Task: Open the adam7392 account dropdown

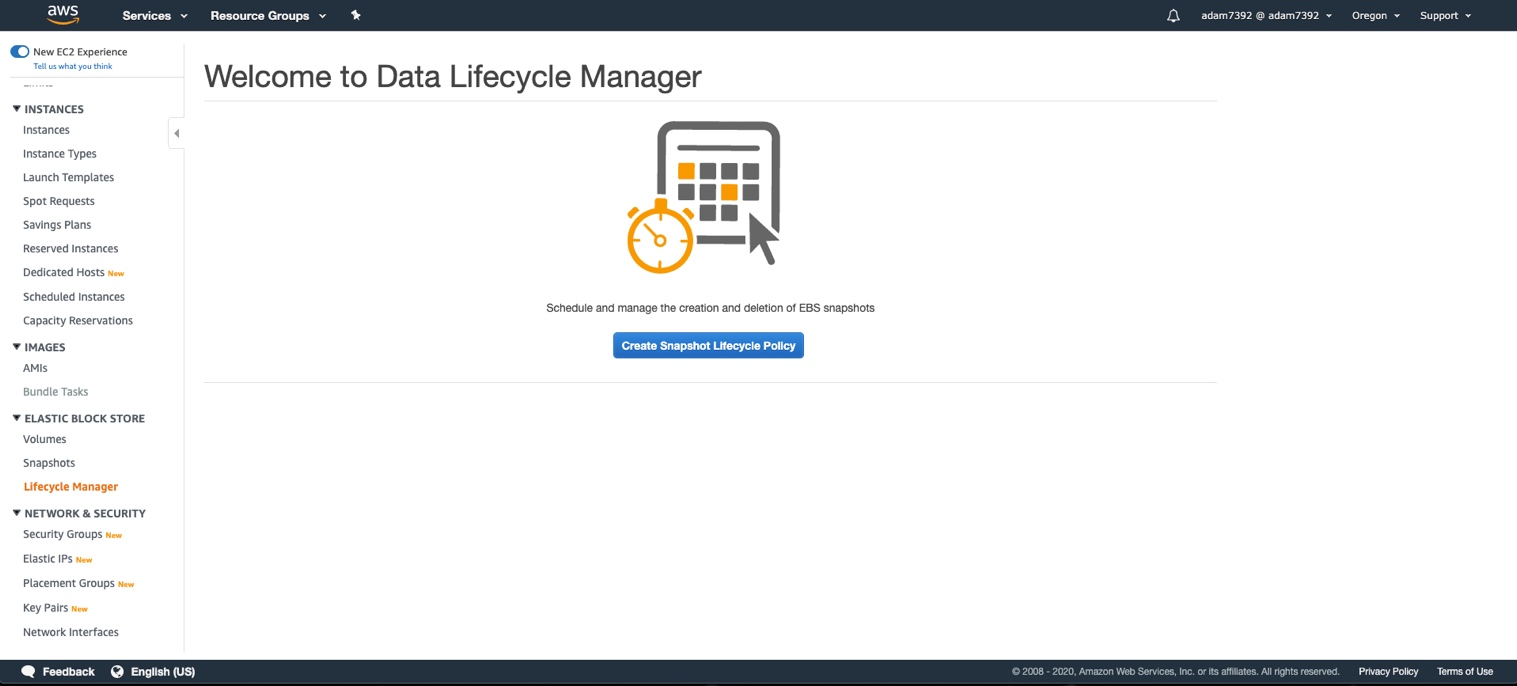Action: (1267, 15)
